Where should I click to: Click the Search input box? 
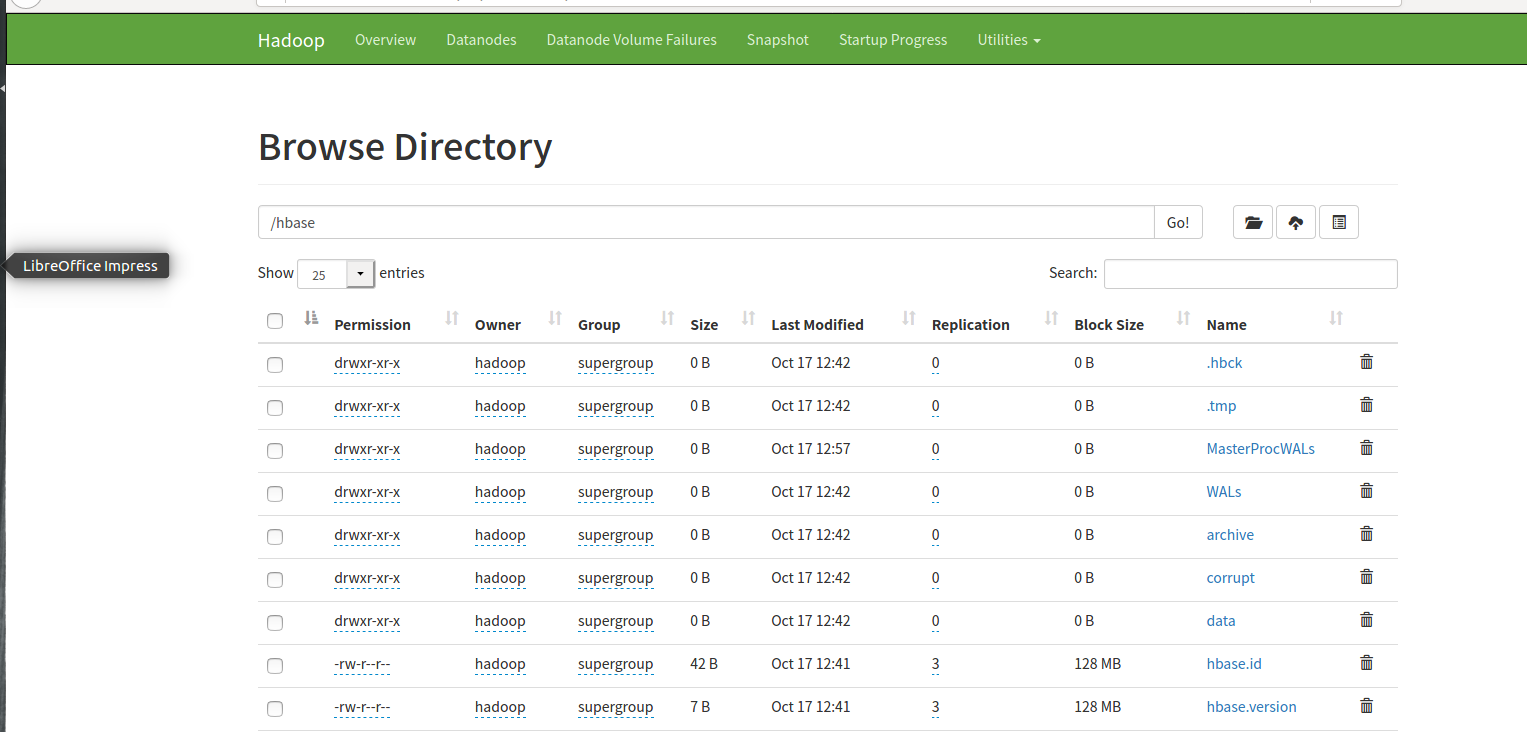(1250, 274)
